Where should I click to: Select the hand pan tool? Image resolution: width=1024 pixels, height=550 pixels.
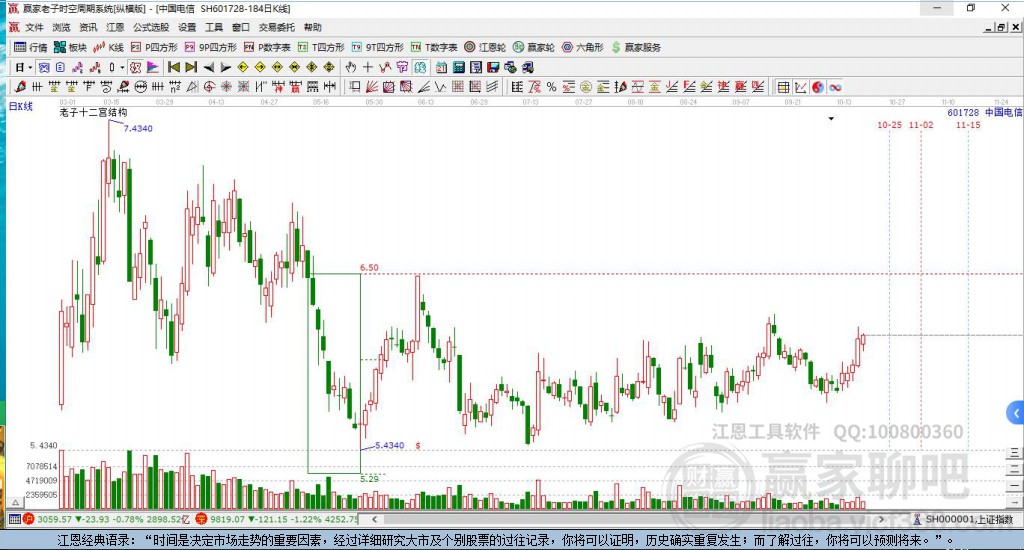point(351,67)
